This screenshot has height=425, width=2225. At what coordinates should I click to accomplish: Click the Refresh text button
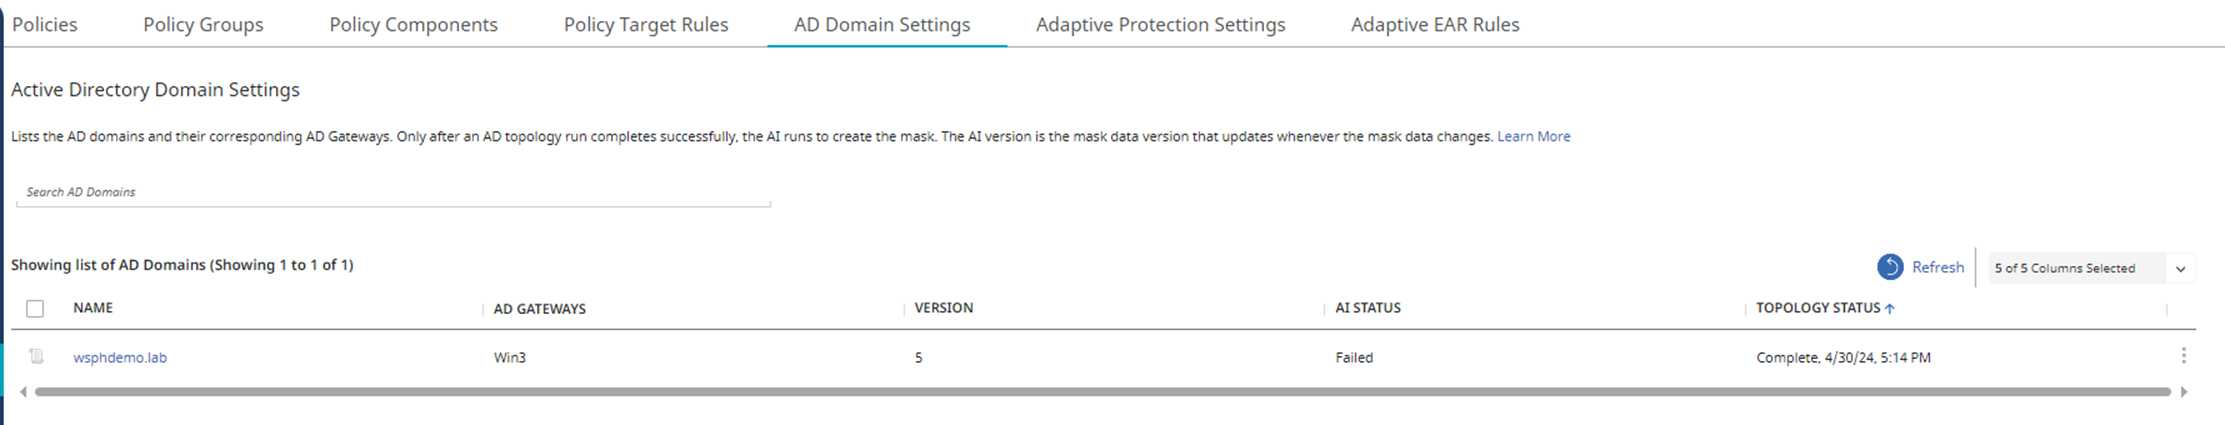(1938, 267)
